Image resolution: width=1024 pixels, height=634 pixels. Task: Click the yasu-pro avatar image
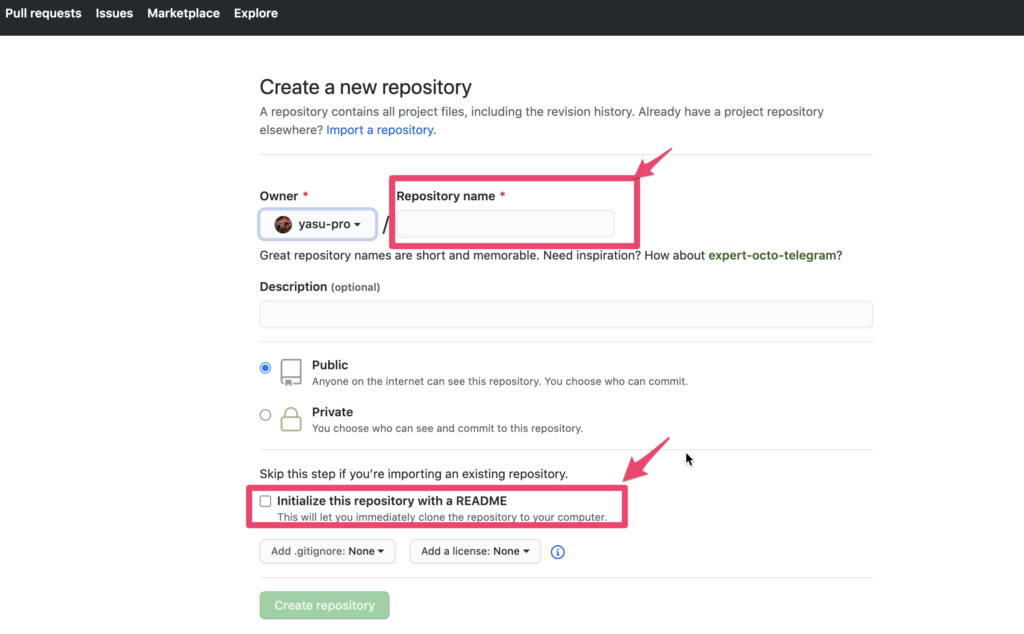[283, 224]
